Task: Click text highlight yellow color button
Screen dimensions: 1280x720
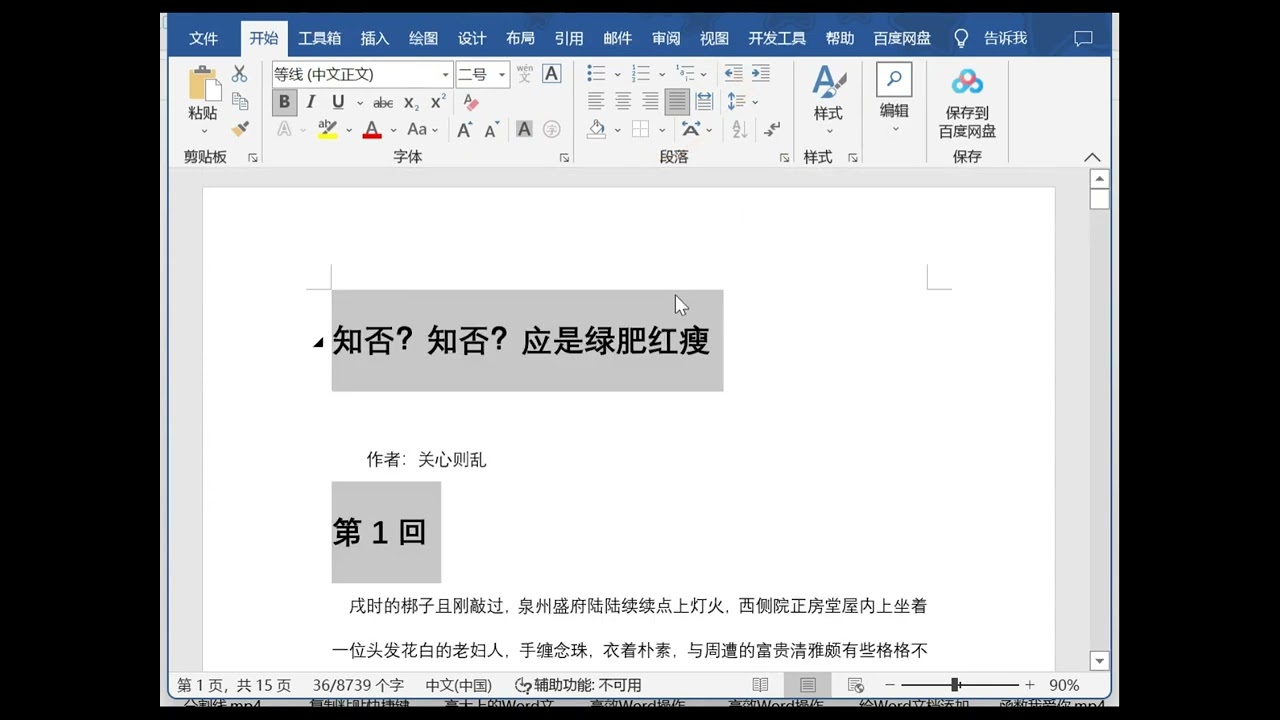Action: point(327,129)
